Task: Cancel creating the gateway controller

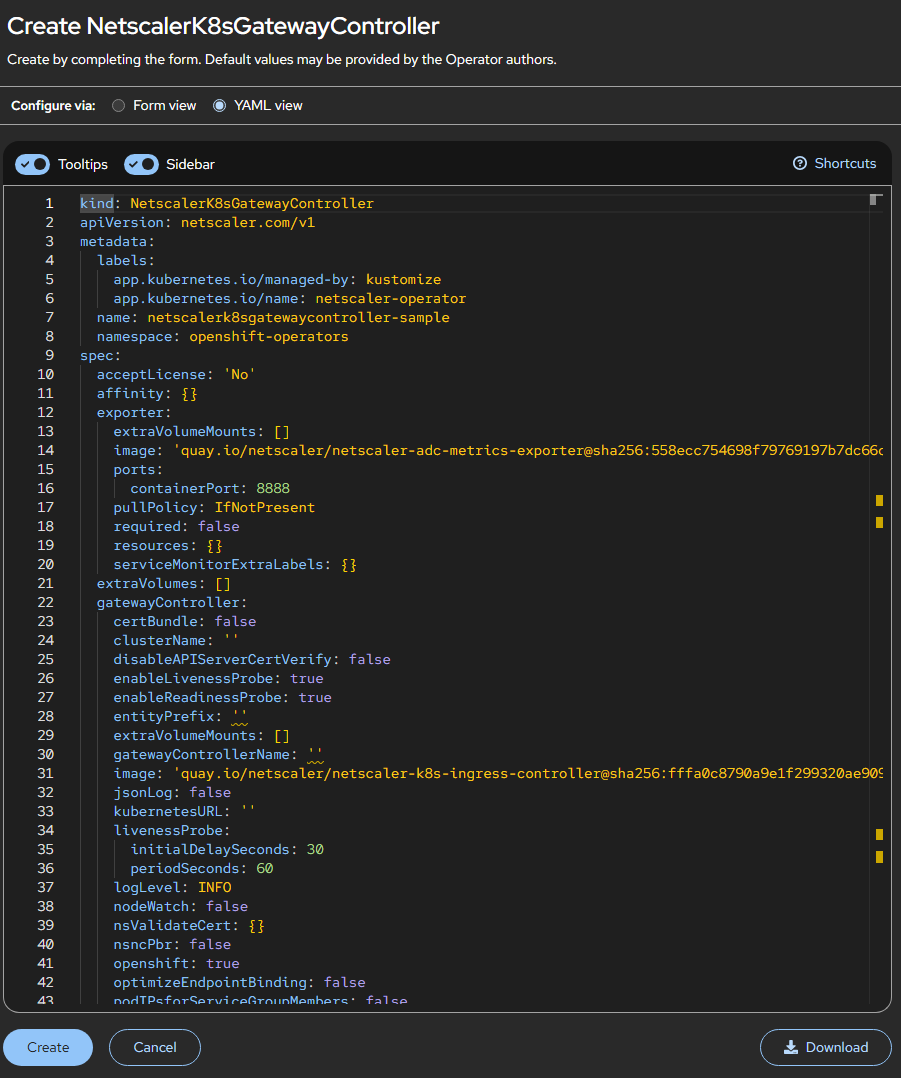Action: [x=154, y=1047]
